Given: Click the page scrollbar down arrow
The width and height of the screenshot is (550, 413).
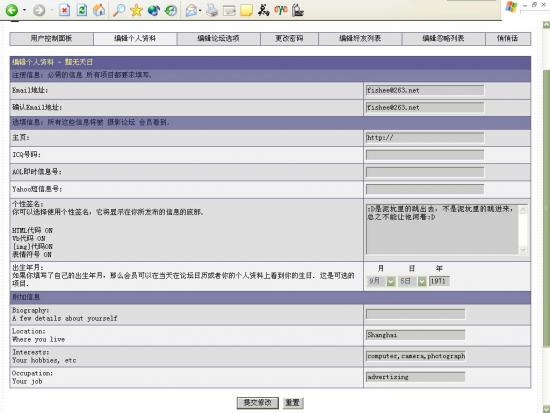Looking at the screenshot, I should pyautogui.click(x=546, y=409).
